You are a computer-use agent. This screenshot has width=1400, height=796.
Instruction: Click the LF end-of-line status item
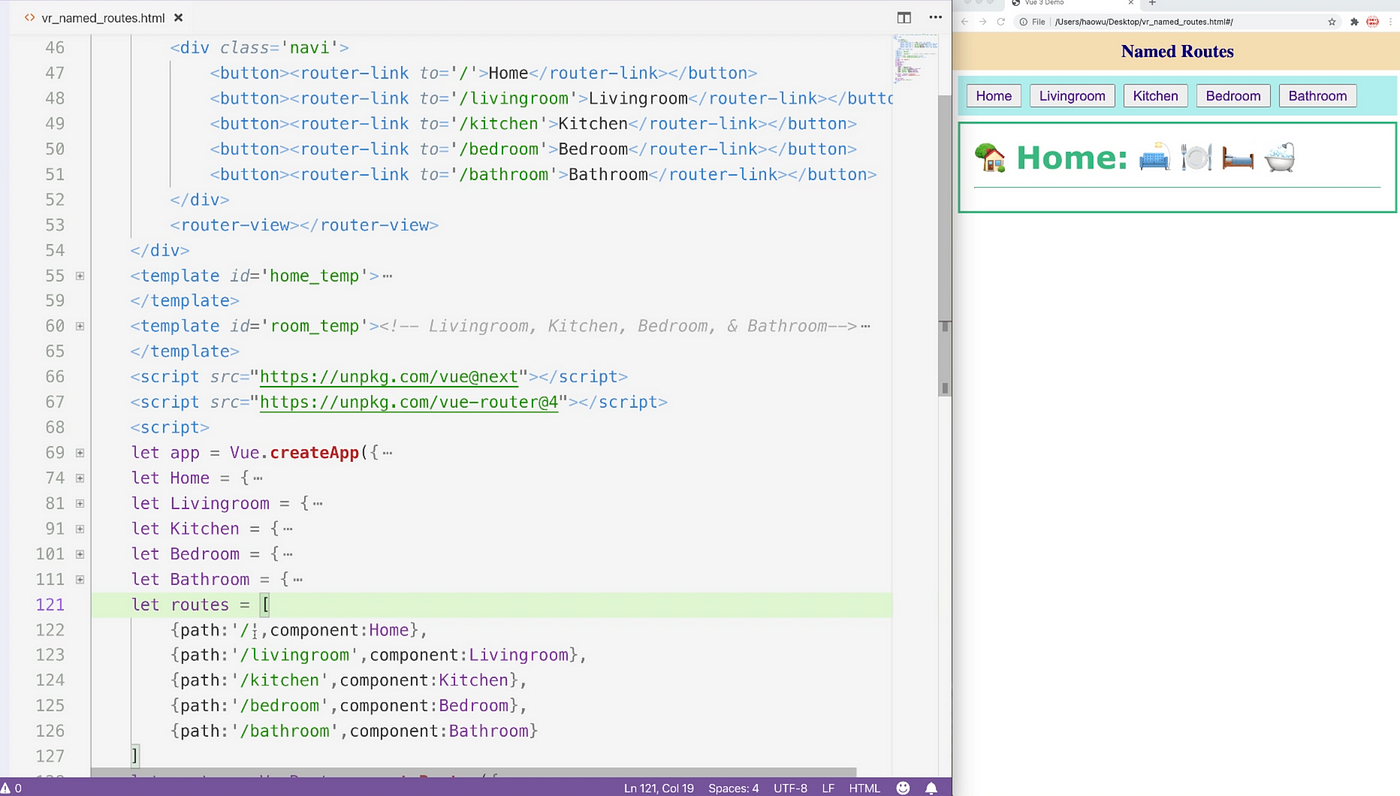pyautogui.click(x=828, y=788)
